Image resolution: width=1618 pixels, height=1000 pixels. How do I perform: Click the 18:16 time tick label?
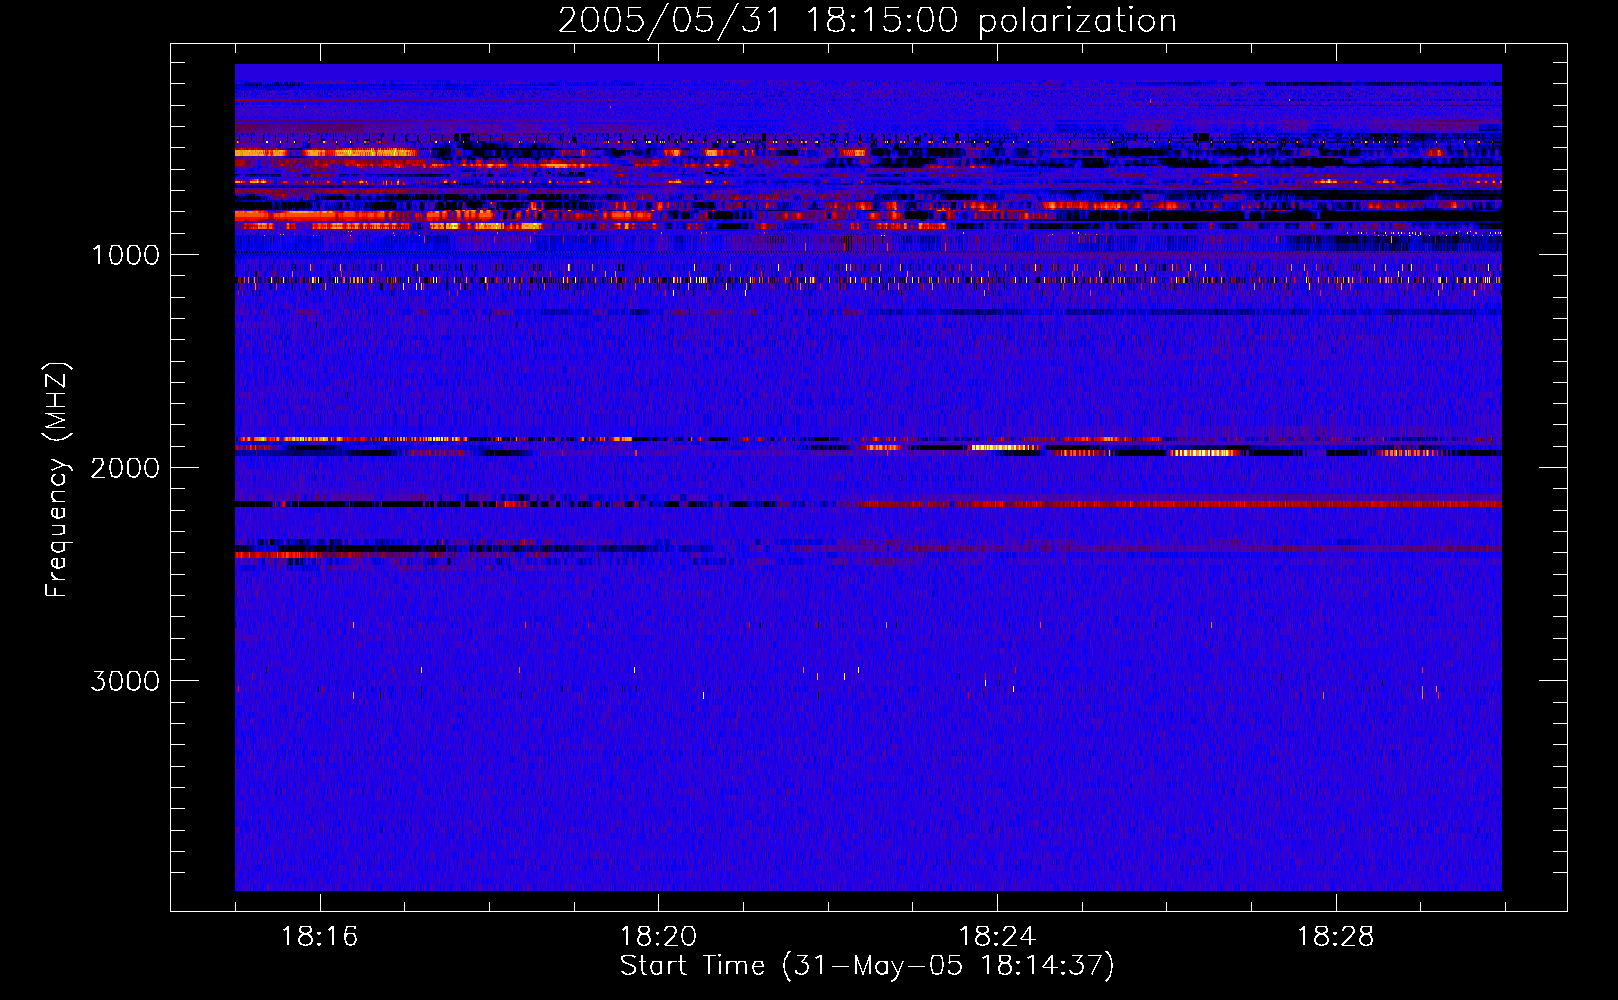[x=319, y=937]
